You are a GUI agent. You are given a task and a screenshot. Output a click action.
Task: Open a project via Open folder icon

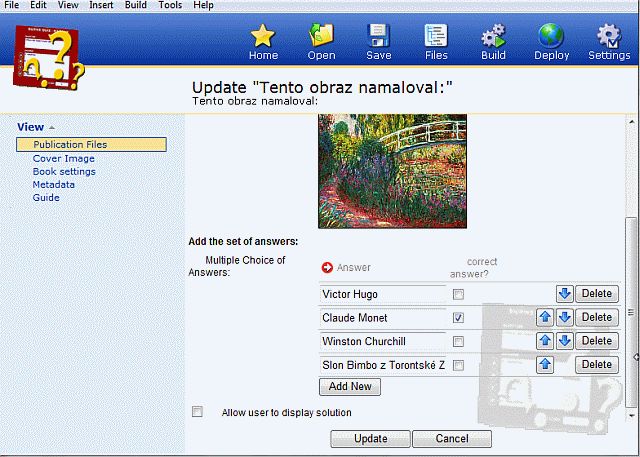pyautogui.click(x=321, y=35)
